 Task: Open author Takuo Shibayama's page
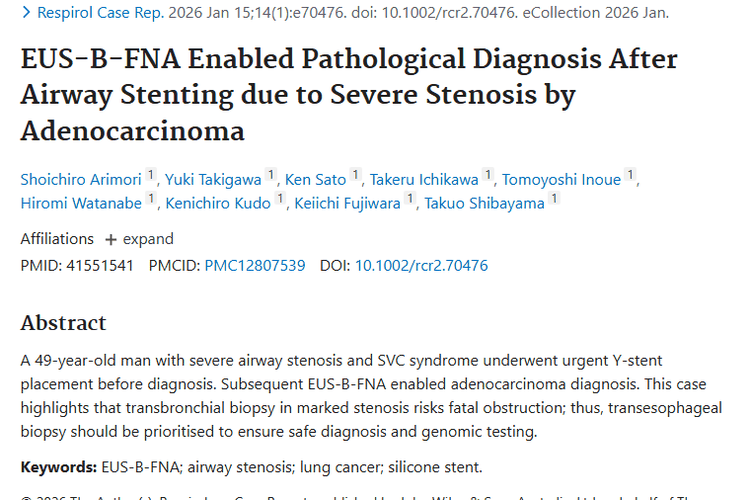tap(484, 203)
